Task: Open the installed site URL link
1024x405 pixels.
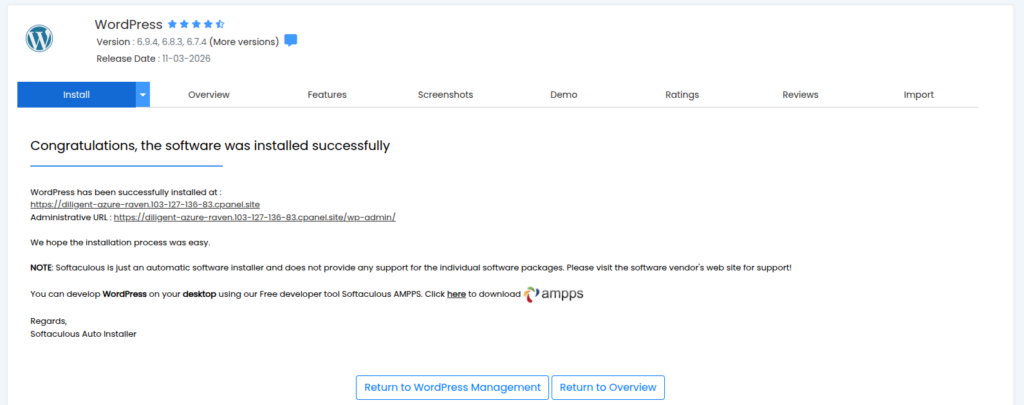Action: [145, 204]
